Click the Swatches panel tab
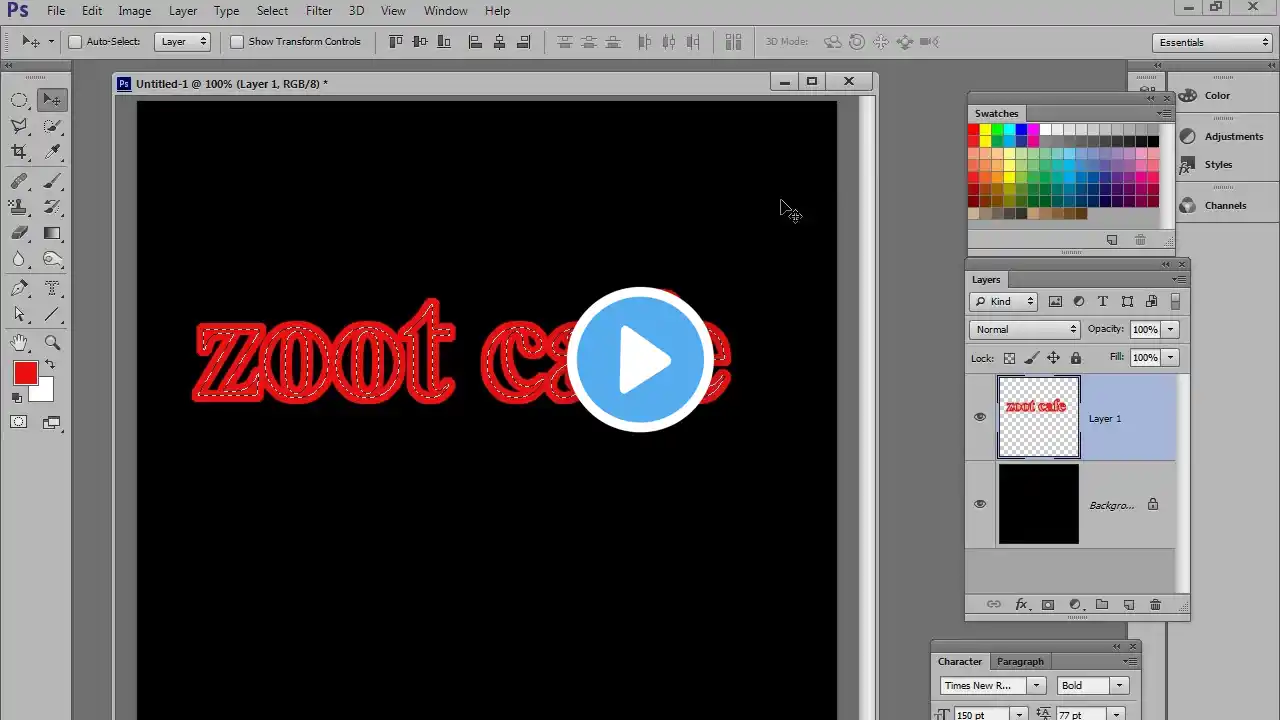 [x=996, y=113]
